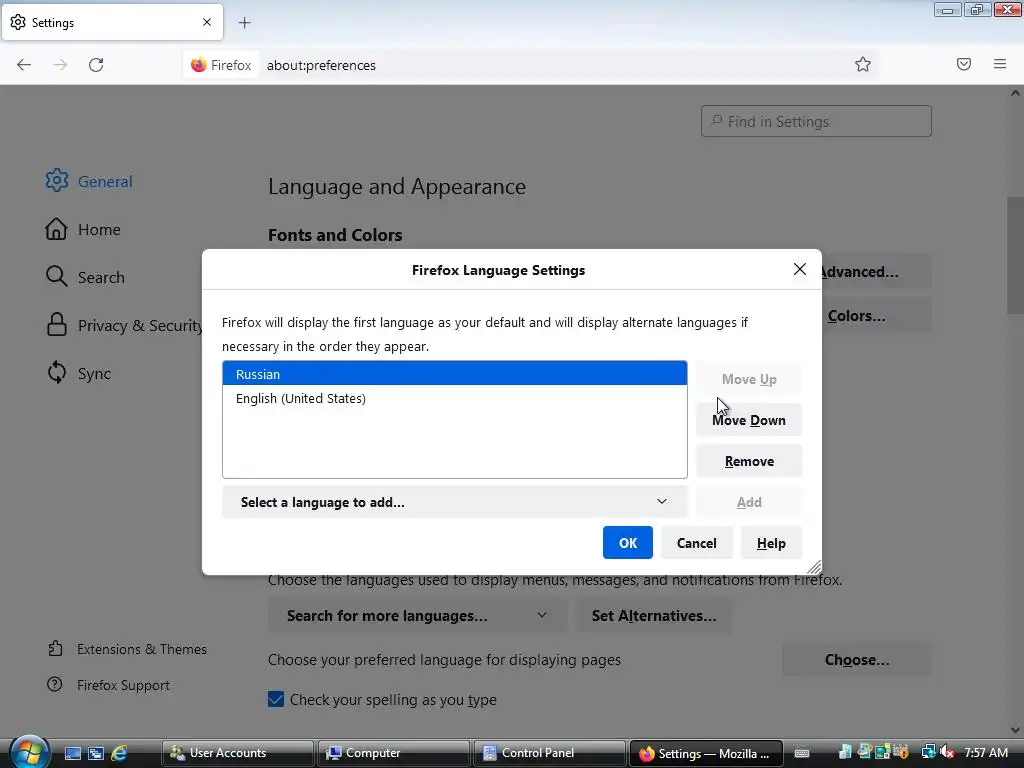Select English (United States) in the list
The image size is (1024, 768).
point(455,398)
